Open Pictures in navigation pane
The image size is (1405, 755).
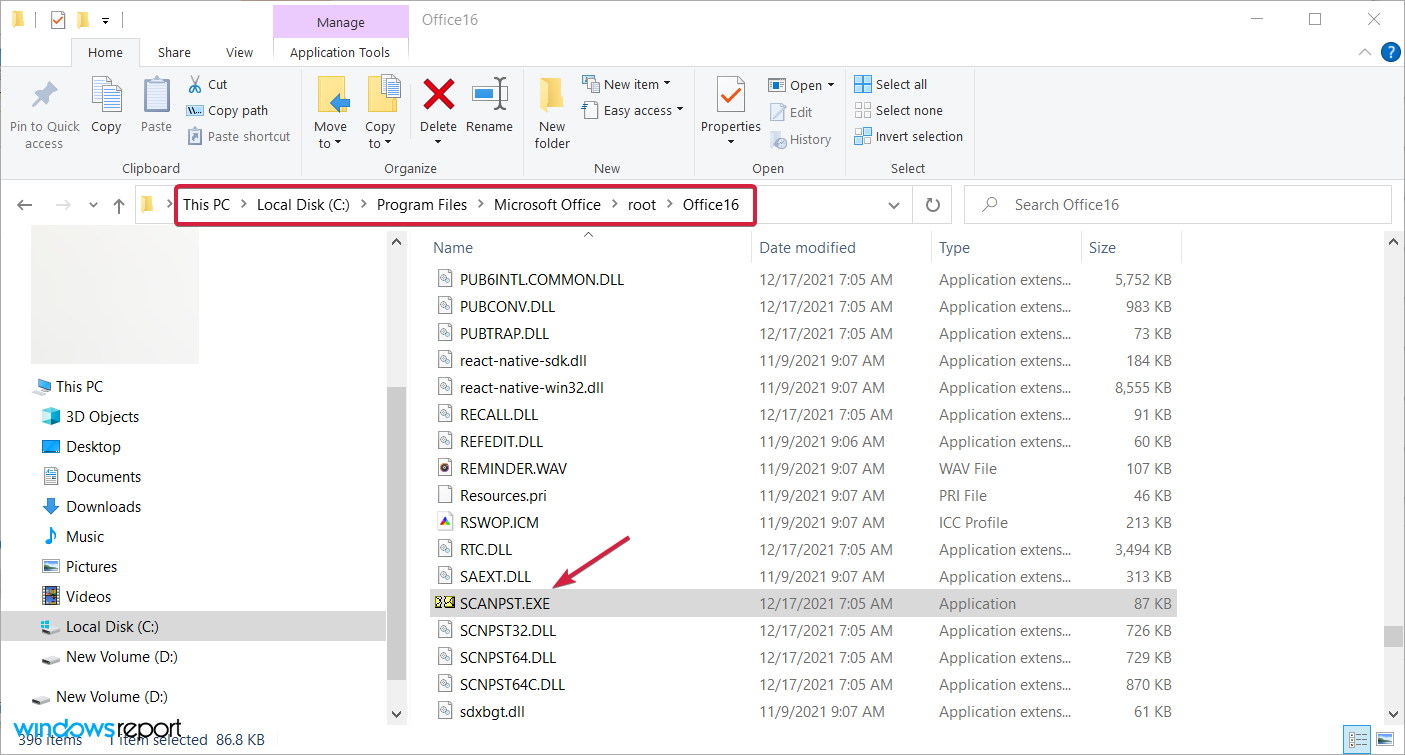click(x=91, y=567)
